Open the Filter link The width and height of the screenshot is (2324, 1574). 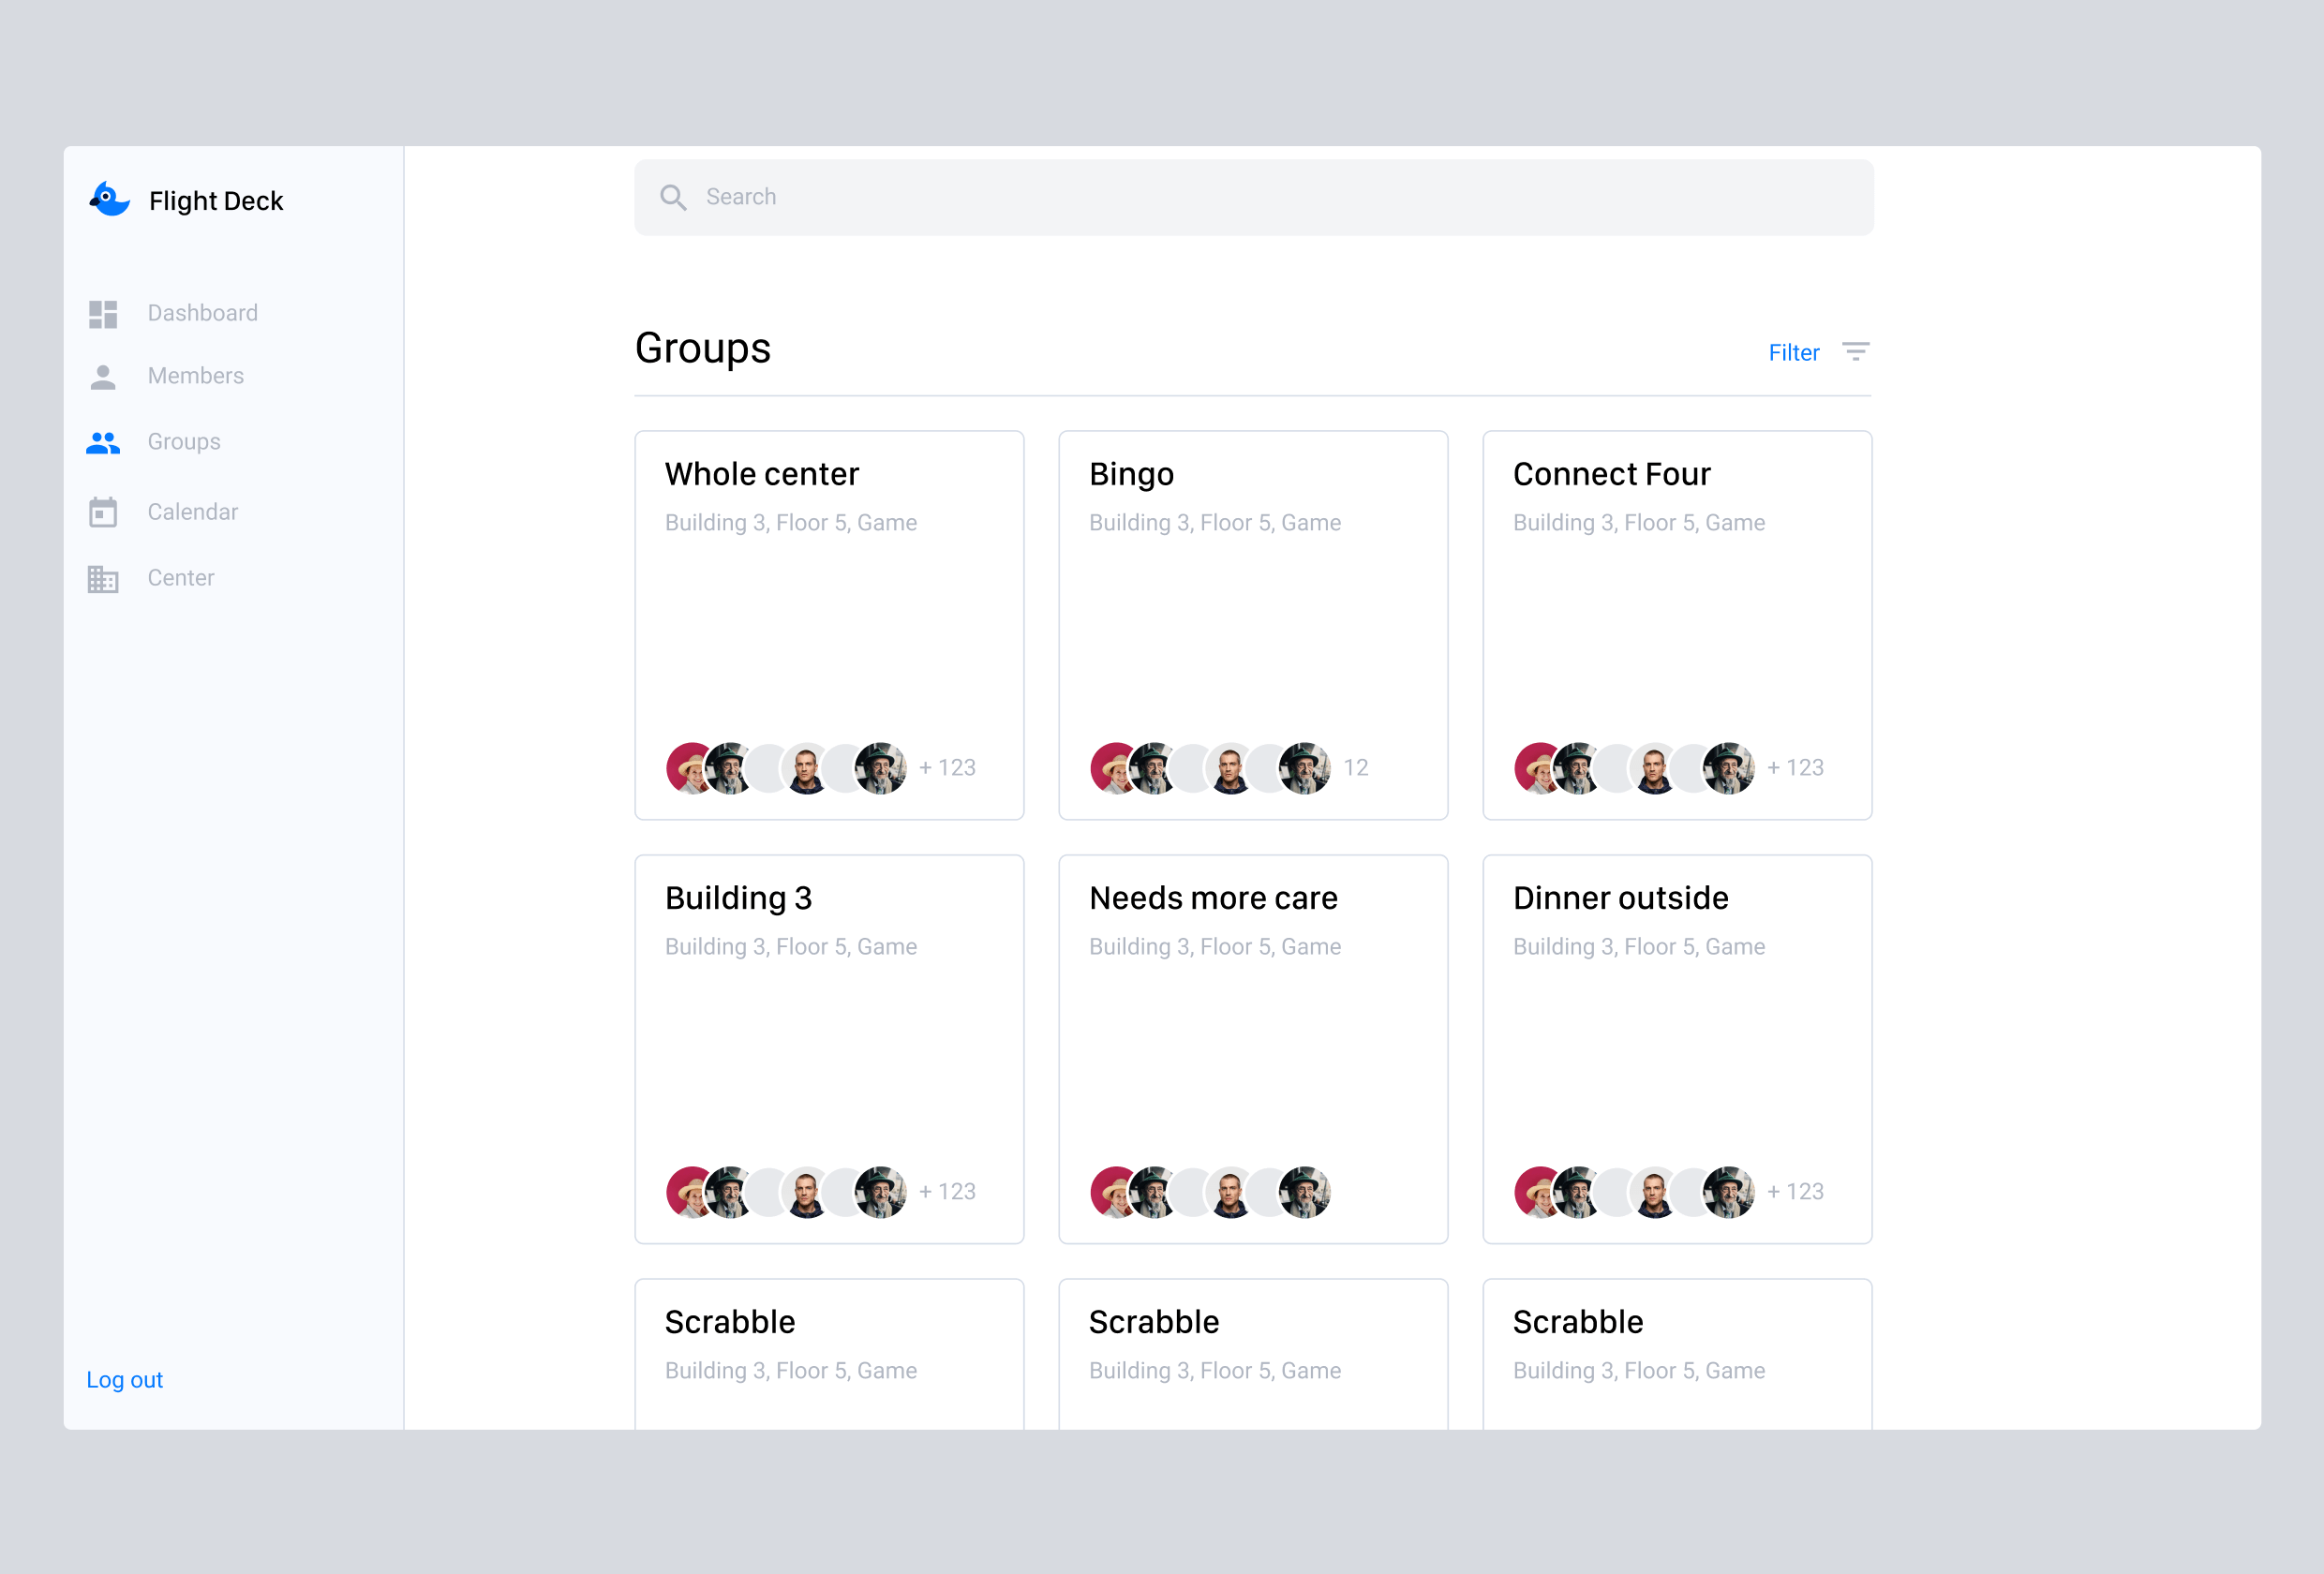click(x=1793, y=353)
